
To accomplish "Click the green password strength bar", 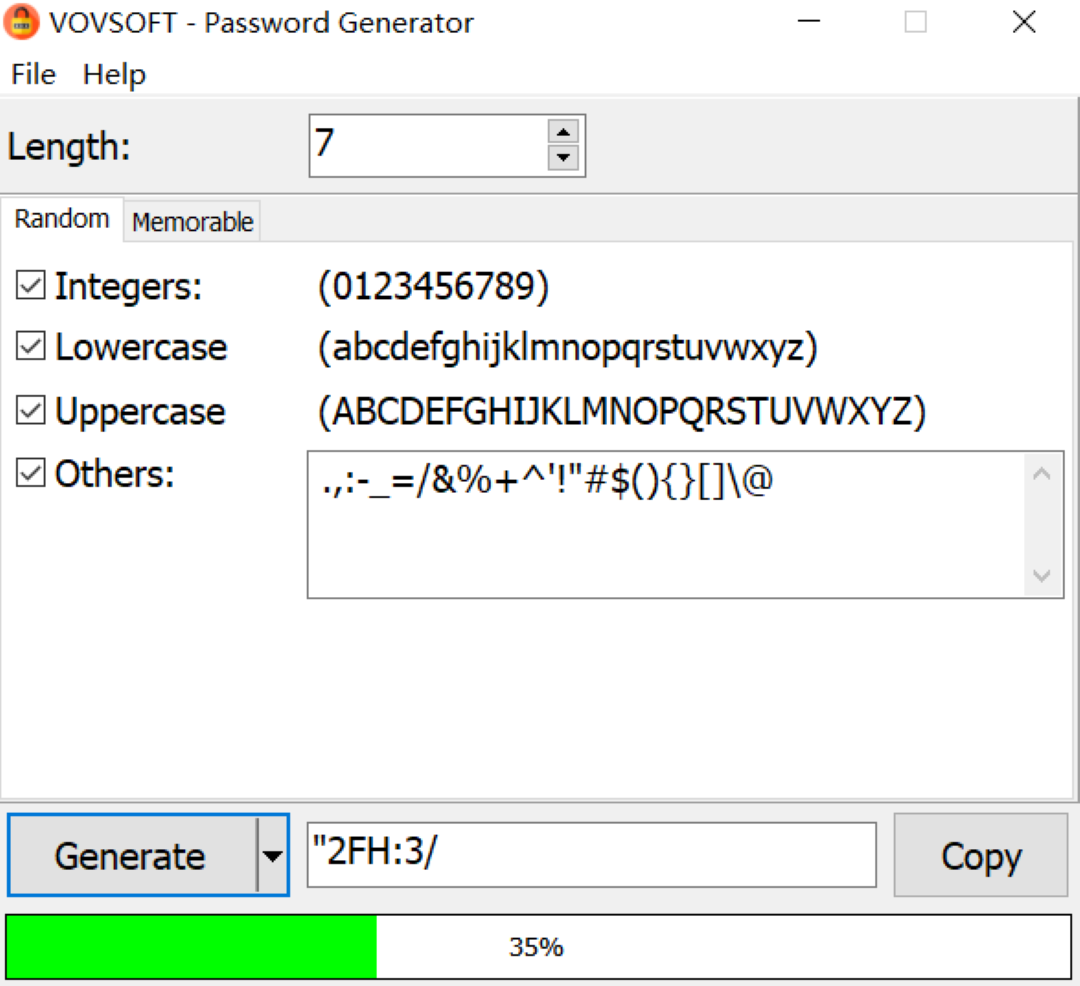I will 191,947.
